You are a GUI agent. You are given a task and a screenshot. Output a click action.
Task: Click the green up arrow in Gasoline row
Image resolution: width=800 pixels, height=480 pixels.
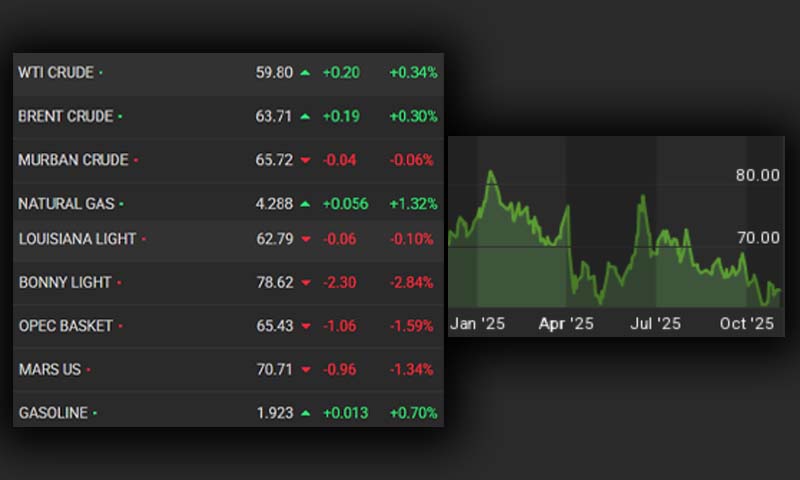pos(306,413)
